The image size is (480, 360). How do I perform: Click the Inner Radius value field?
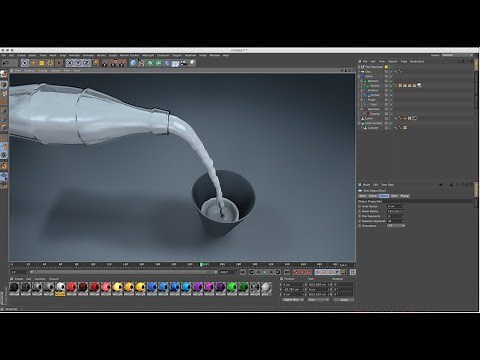click(395, 206)
